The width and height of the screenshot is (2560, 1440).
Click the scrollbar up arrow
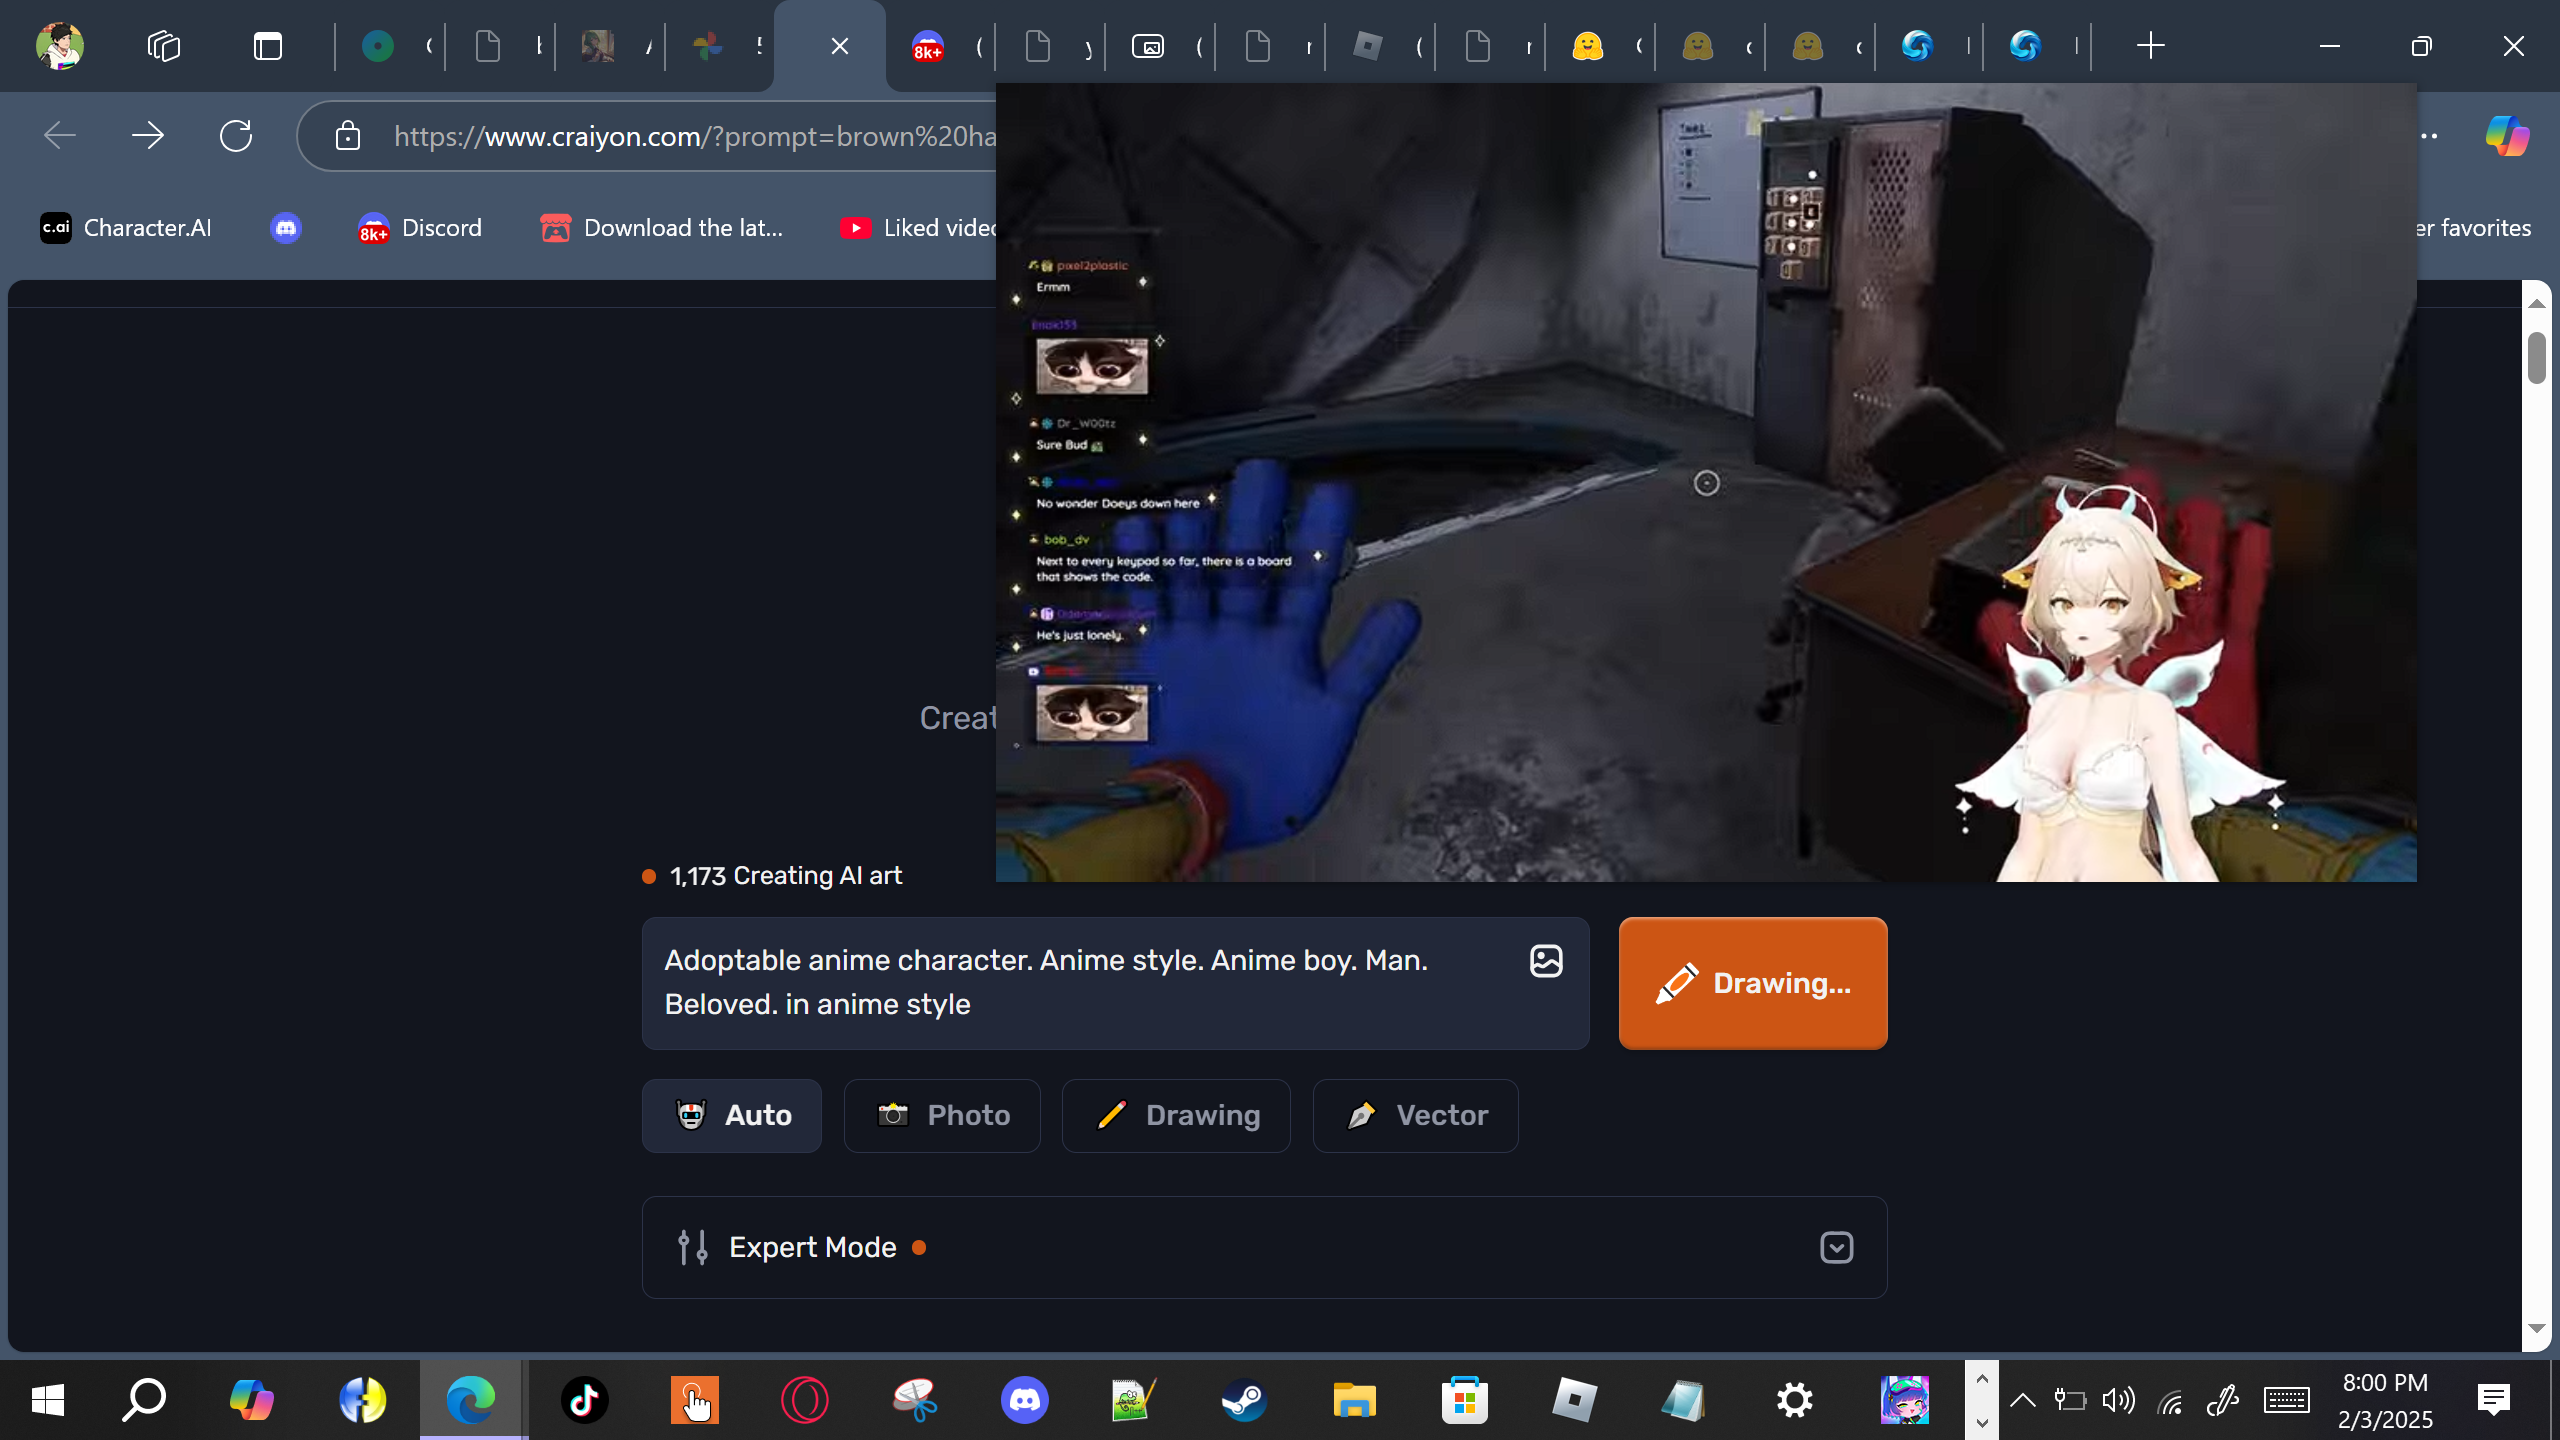pyautogui.click(x=2537, y=303)
